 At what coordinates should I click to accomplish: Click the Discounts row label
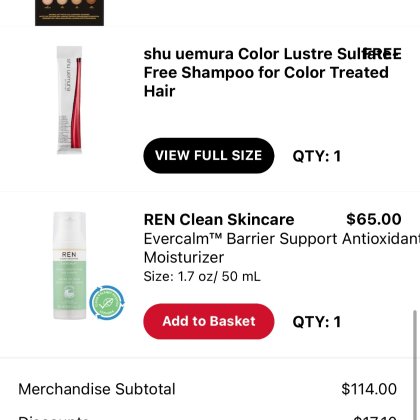coord(53,417)
